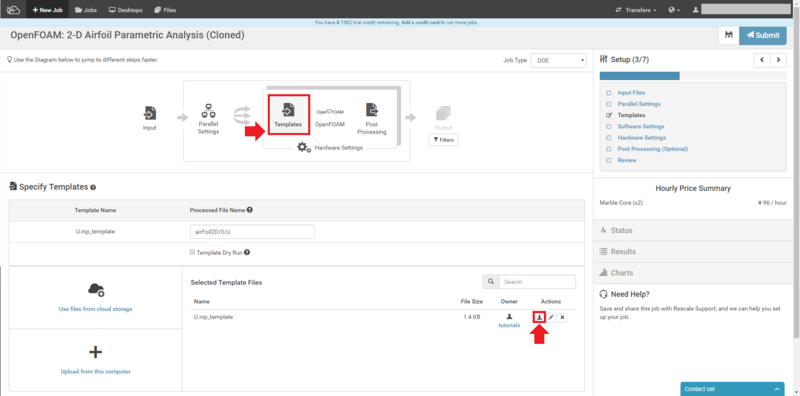The image size is (800, 396).
Task: Click the Specify Templates help icon
Action: tap(93, 188)
